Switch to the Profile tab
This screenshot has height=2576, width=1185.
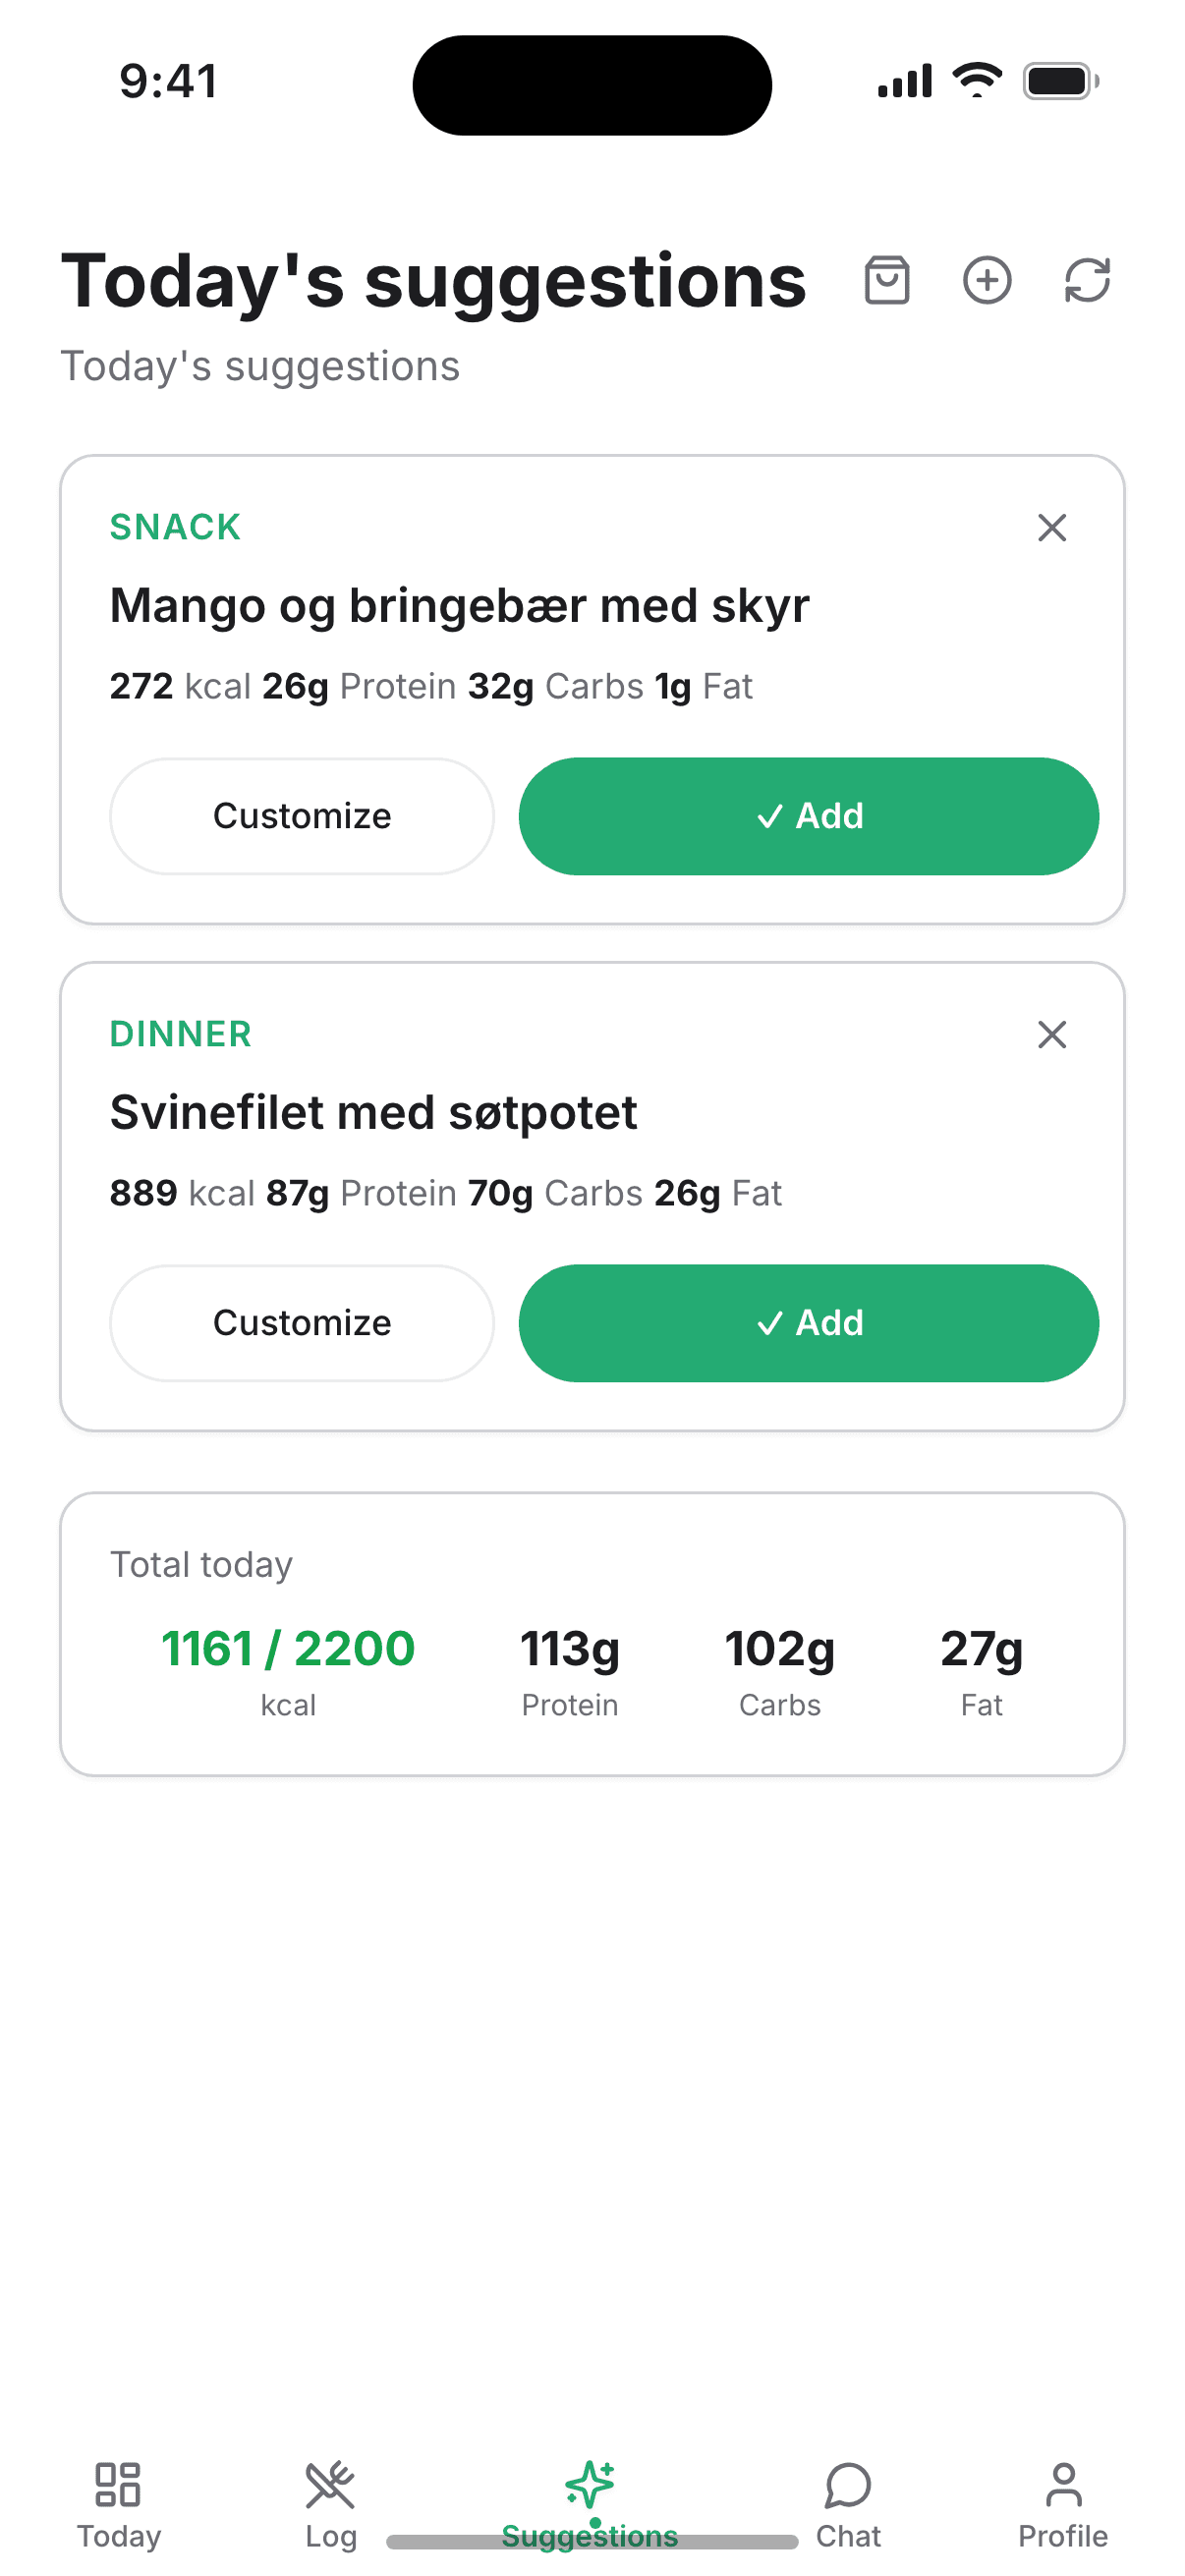point(1063,2506)
